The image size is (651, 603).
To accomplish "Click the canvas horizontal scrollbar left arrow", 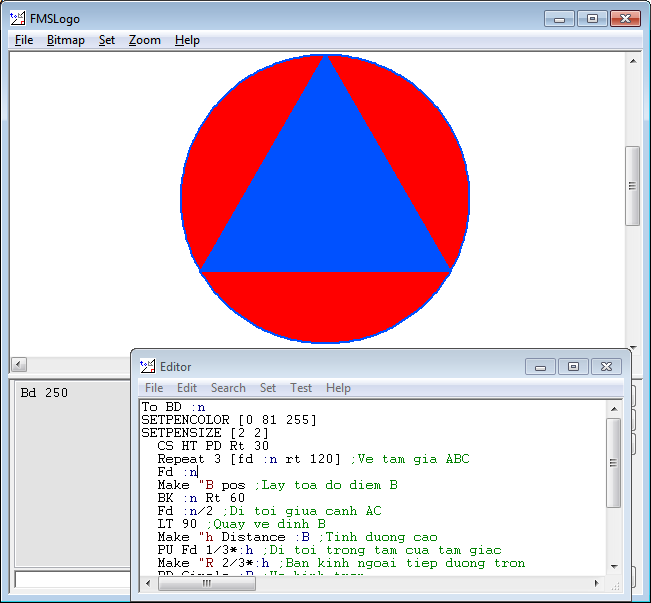I will pos(18,365).
